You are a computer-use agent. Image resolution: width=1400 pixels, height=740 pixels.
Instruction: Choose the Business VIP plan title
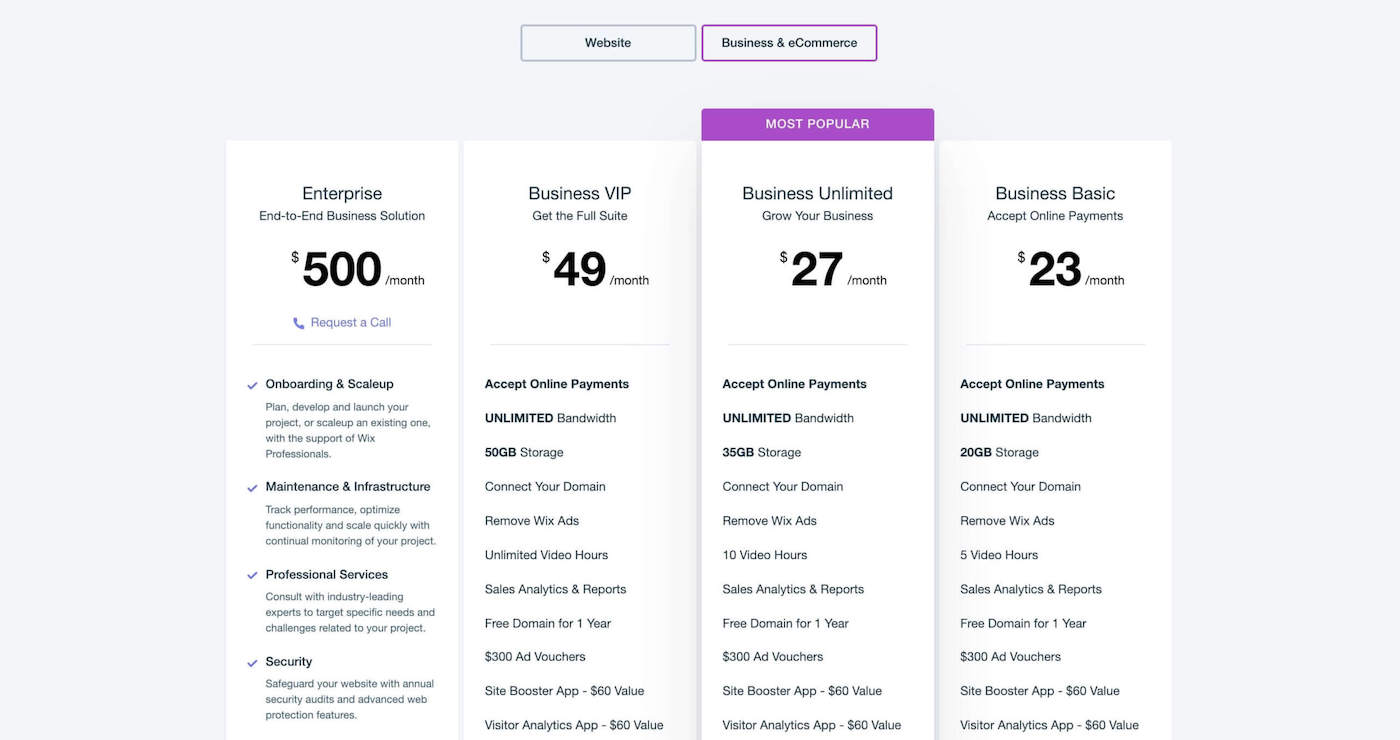pos(580,193)
